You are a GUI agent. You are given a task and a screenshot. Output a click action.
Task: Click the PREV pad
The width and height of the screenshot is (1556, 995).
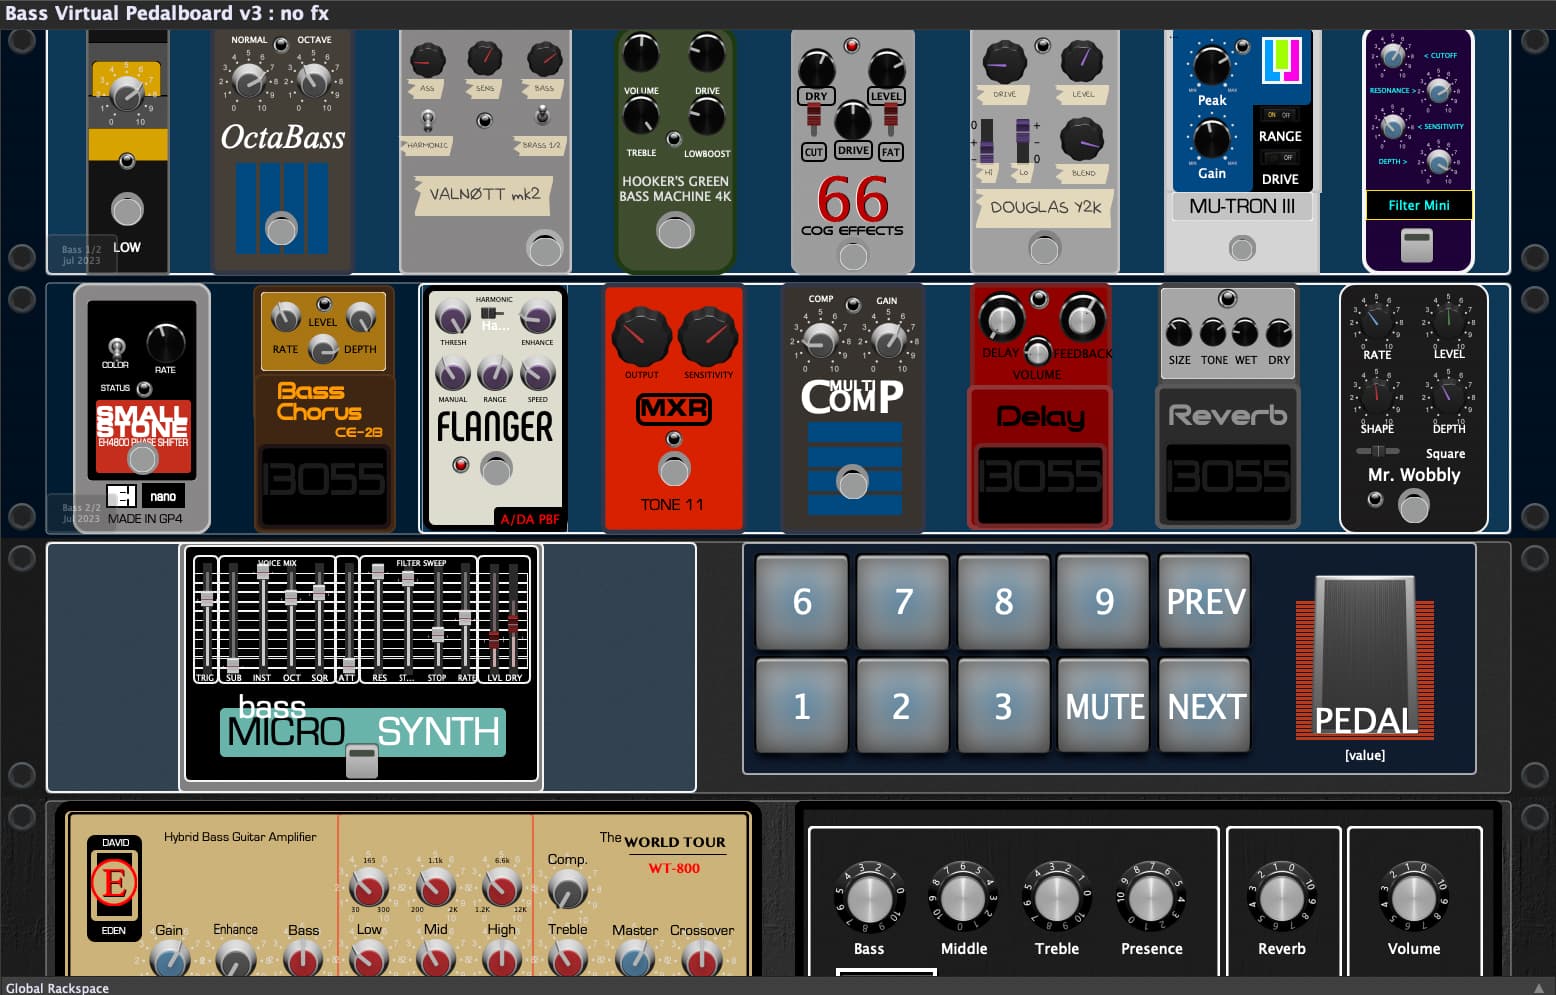[x=1206, y=601]
